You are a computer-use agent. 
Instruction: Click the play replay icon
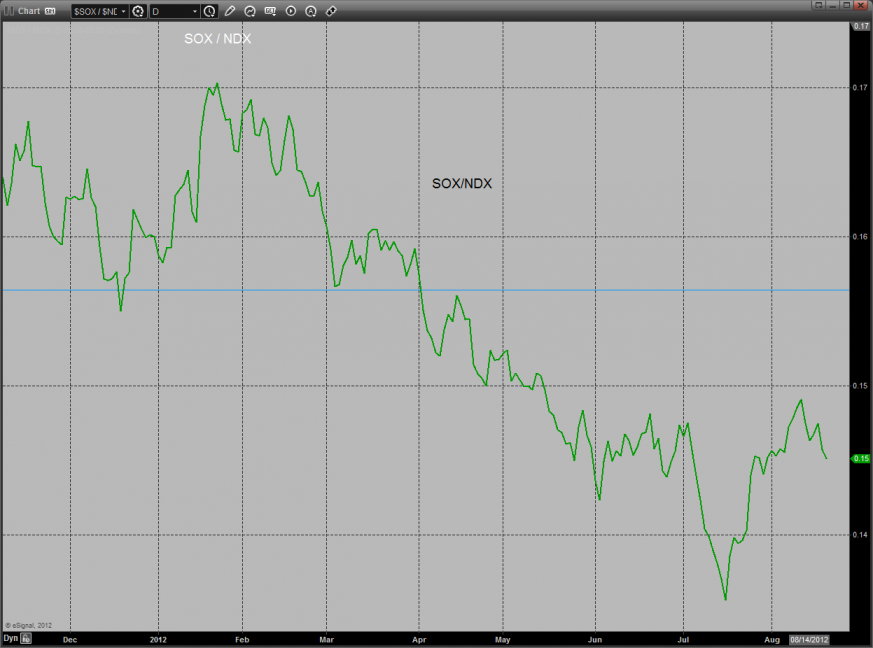pyautogui.click(x=291, y=11)
